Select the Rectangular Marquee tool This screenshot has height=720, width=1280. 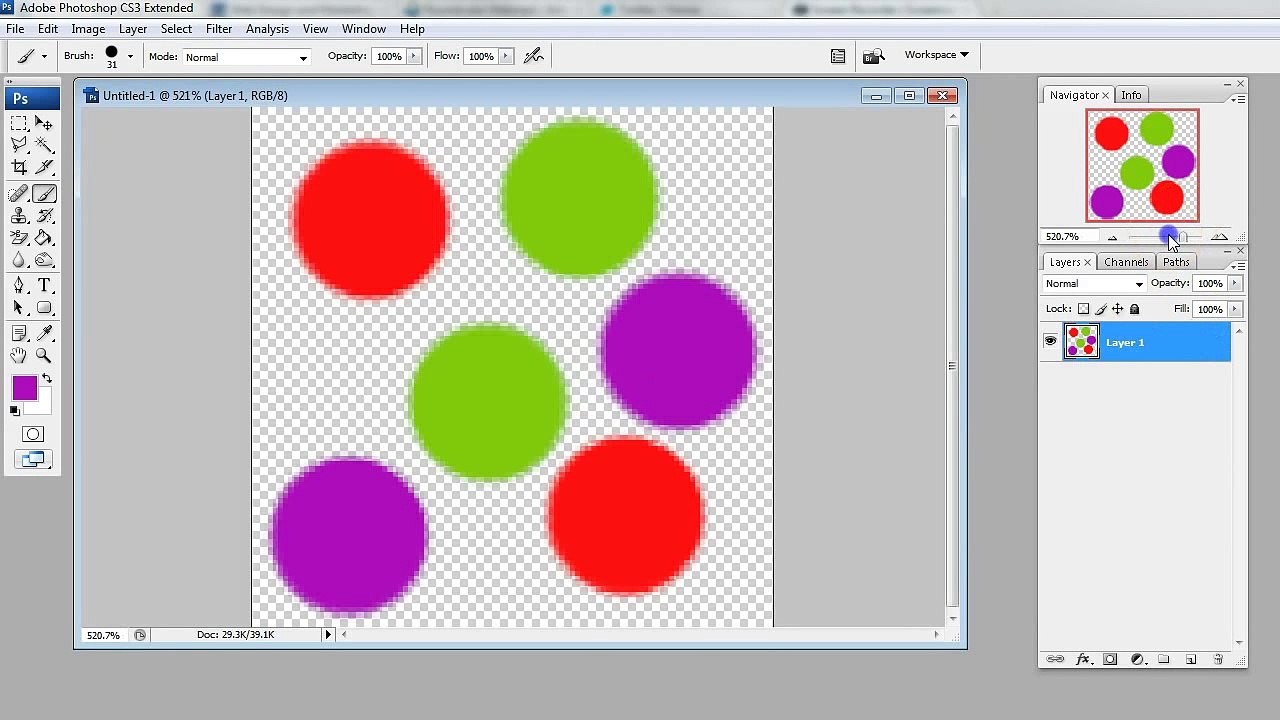(x=19, y=123)
